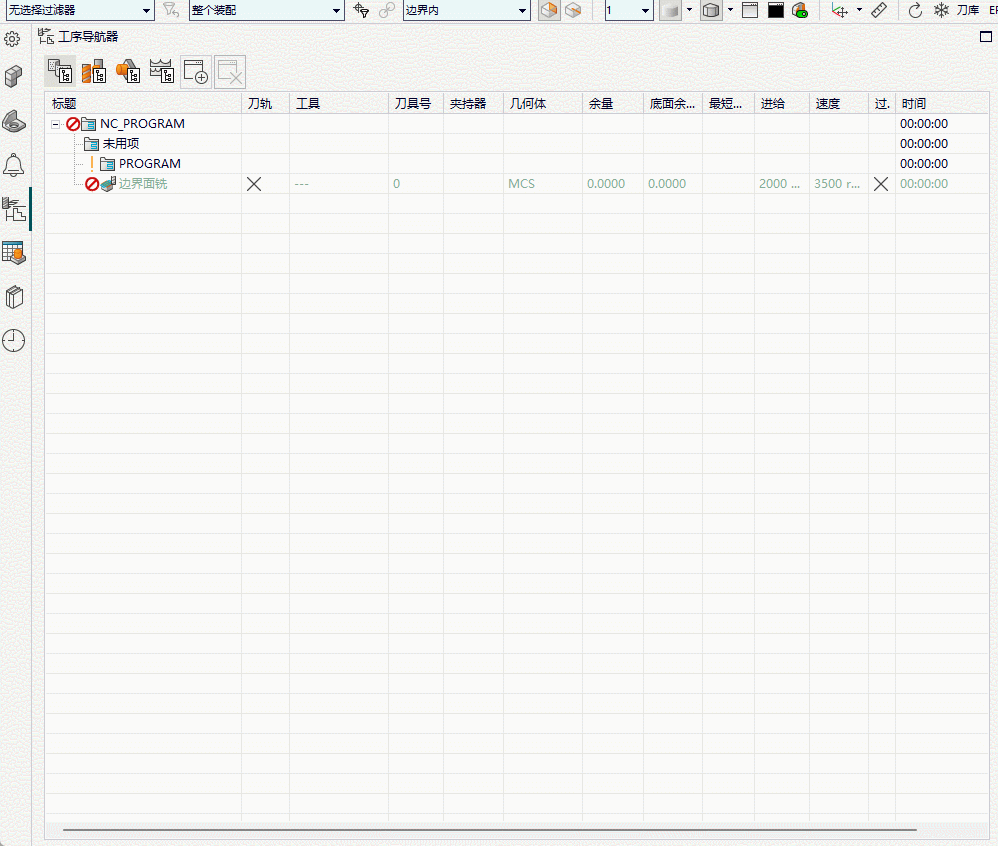Click the 时间 column header
Screen dimensions: 998x846
[914, 104]
